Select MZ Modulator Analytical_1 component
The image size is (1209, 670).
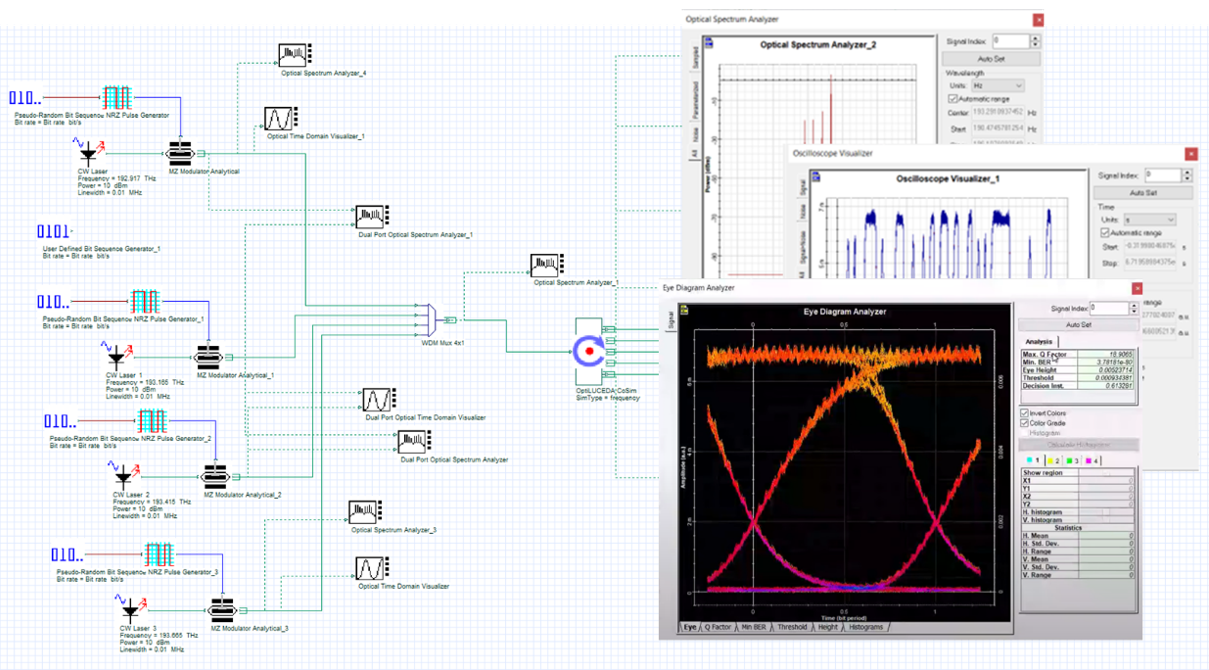click(208, 358)
